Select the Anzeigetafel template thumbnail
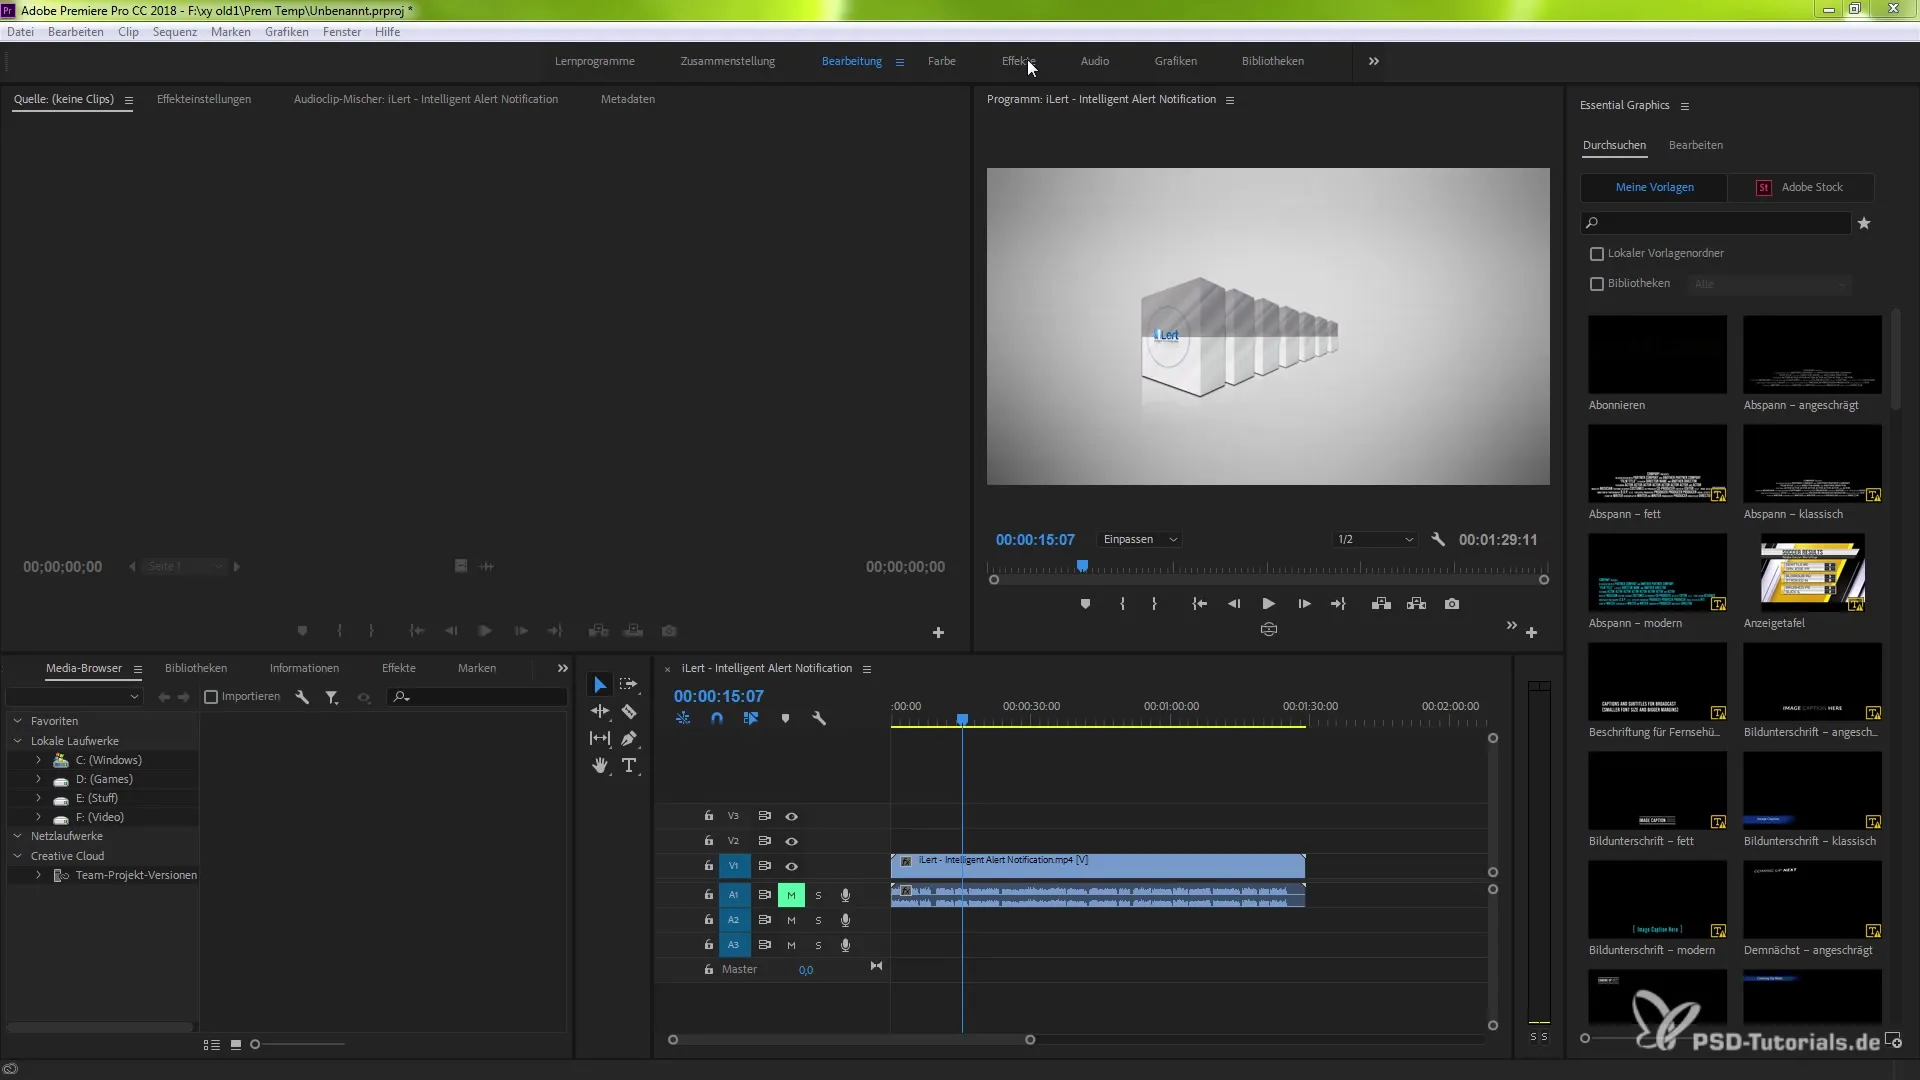The image size is (1920, 1080). (1811, 572)
